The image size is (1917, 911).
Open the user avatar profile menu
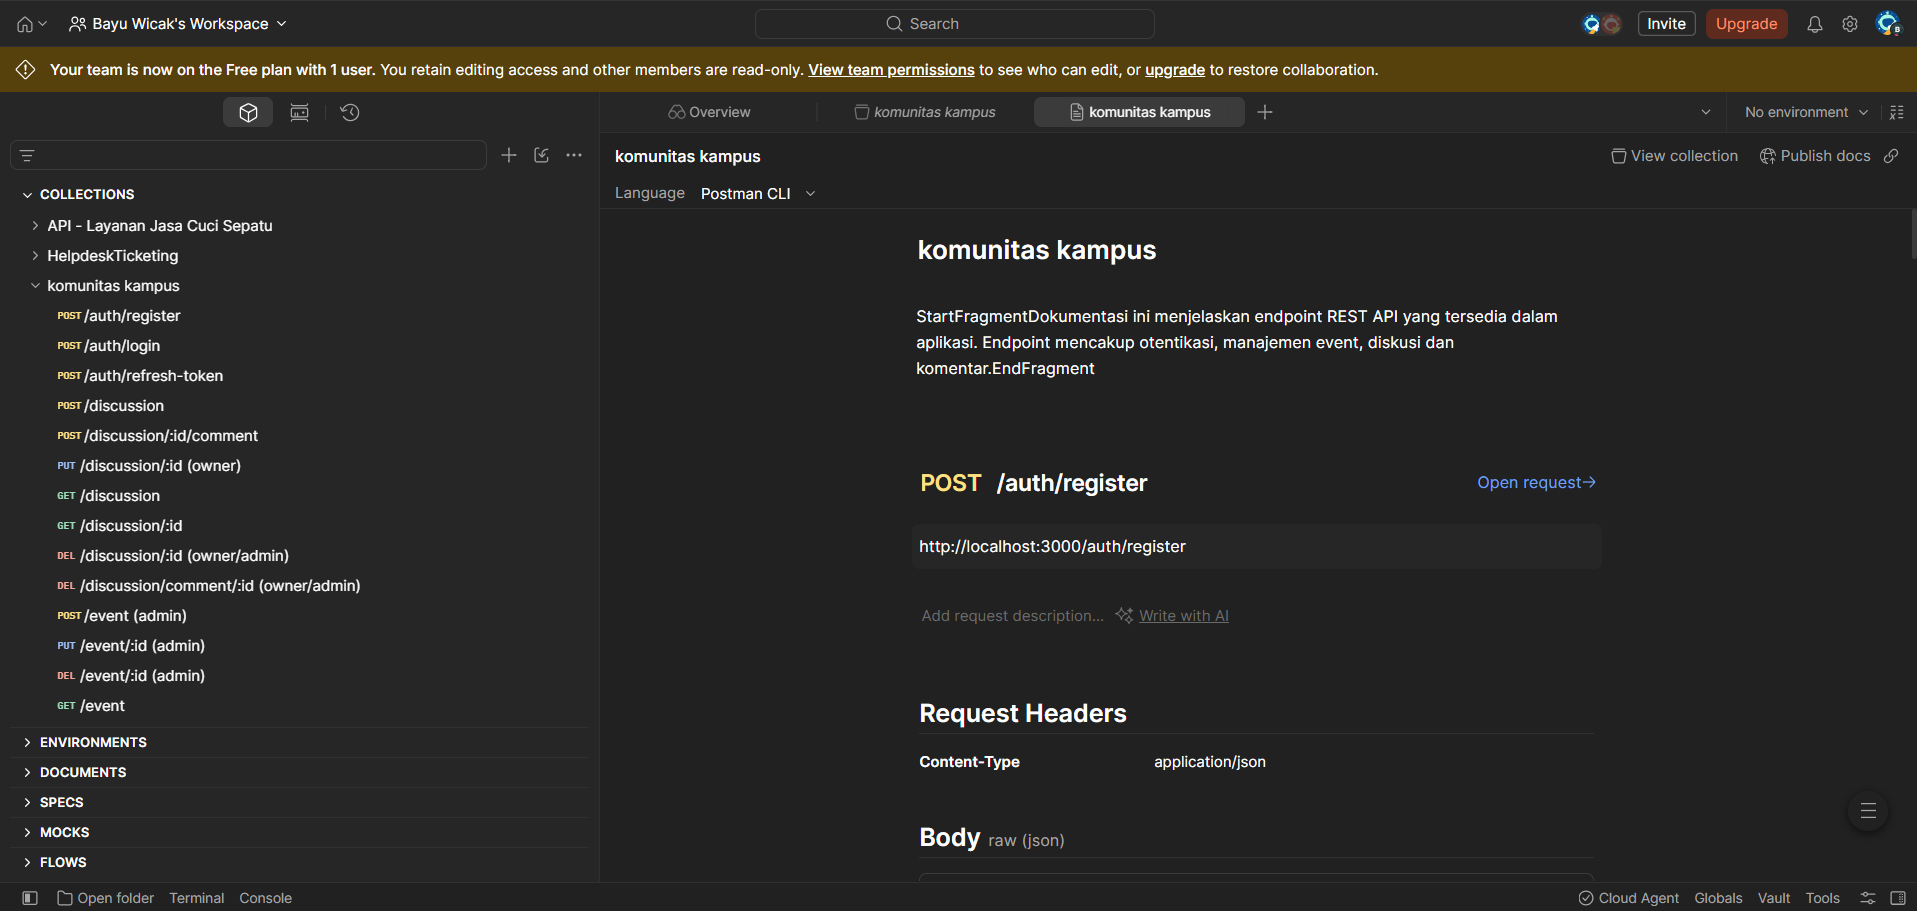coord(1888,24)
